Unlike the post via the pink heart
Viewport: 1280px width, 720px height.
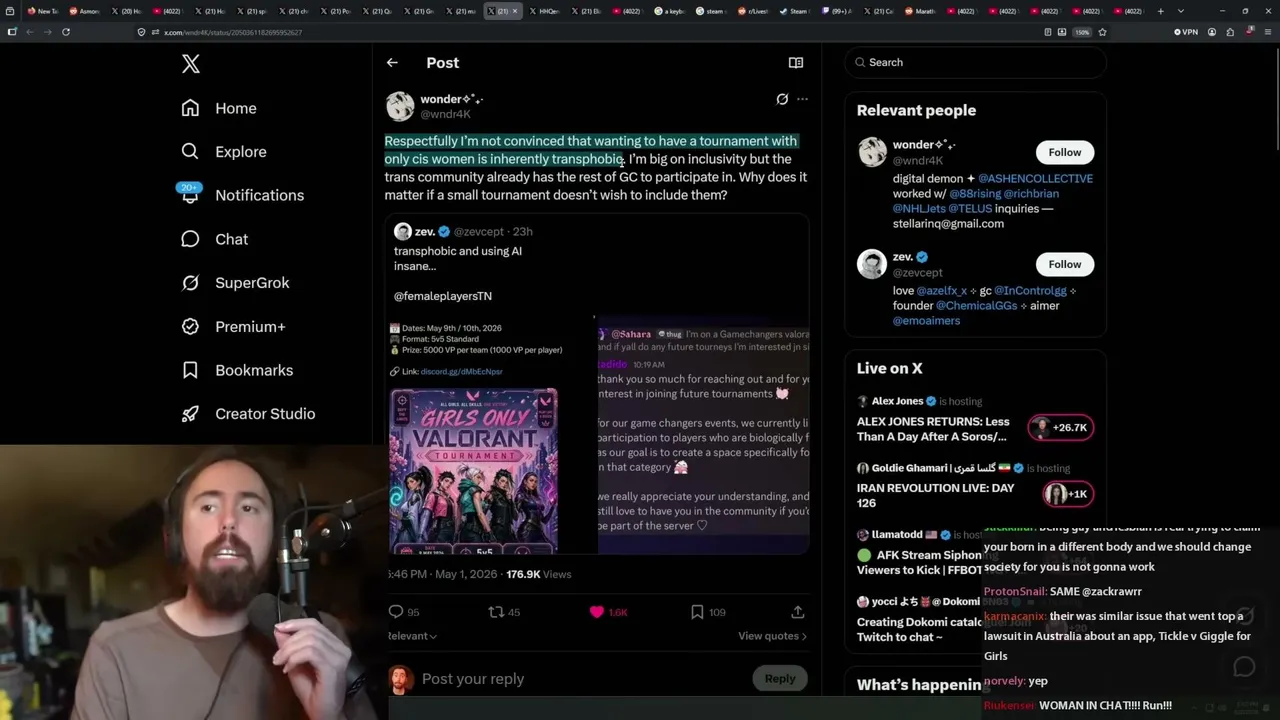click(597, 612)
